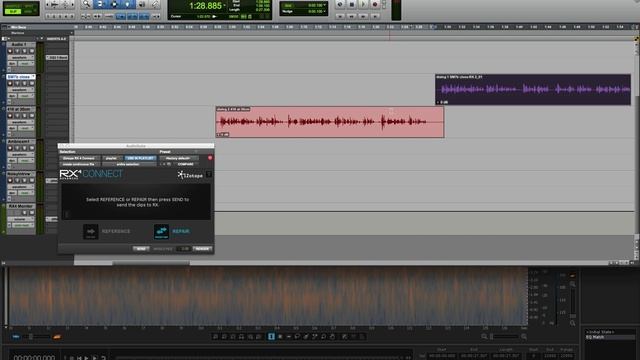Record-enable the SM7b close track
The image size is (640, 360).
point(10,83)
